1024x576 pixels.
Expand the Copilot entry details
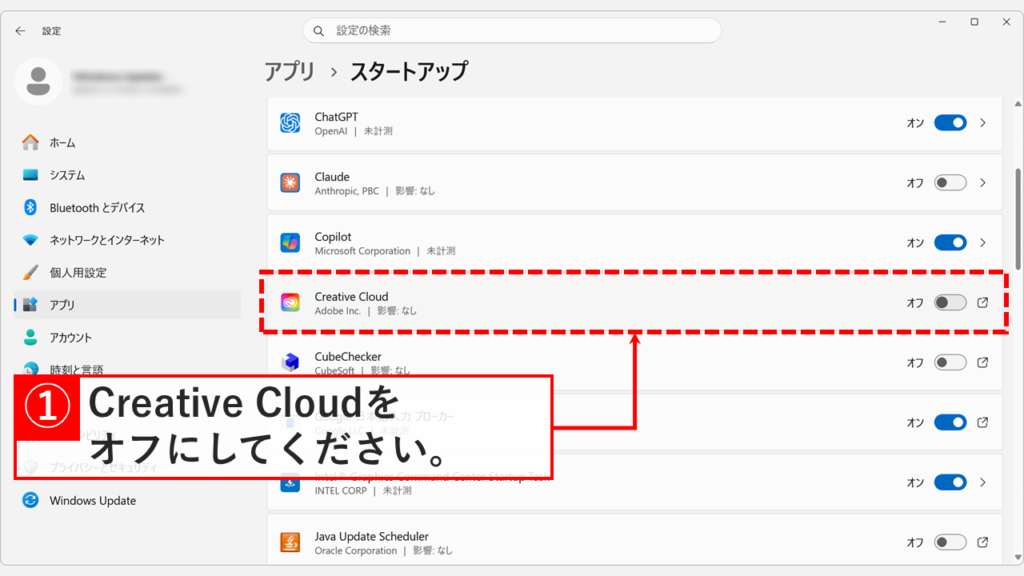985,242
